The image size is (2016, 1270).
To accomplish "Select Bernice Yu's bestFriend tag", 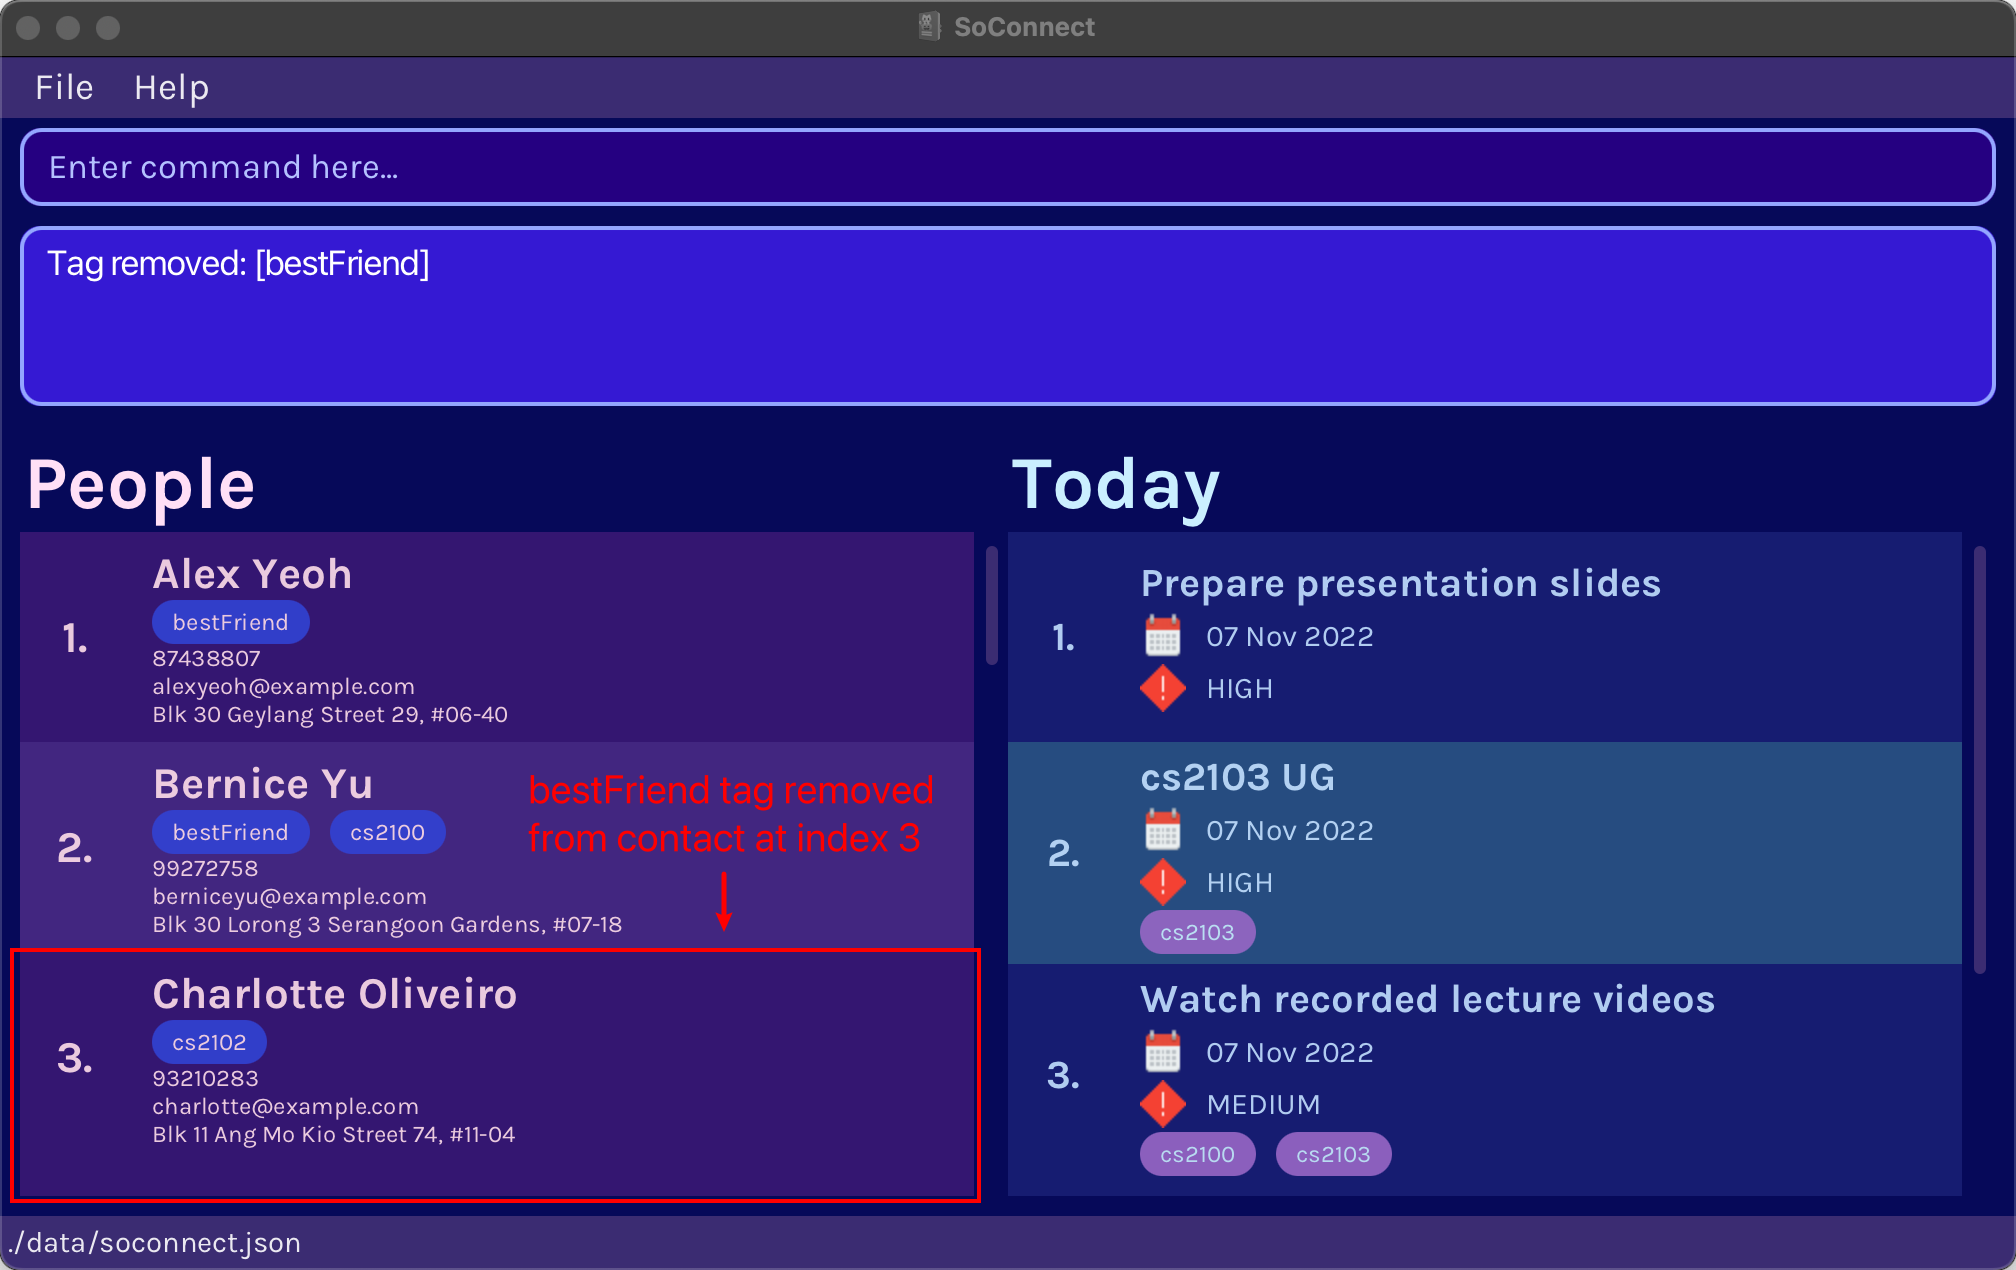I will point(231,832).
